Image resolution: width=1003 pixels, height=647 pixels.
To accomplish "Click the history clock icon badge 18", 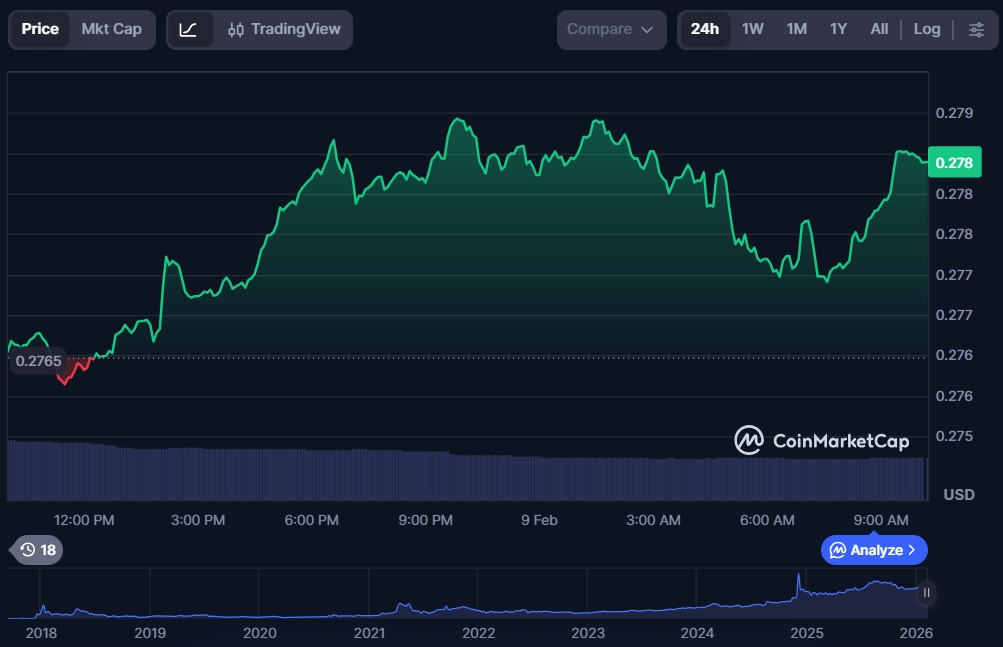I will point(38,550).
